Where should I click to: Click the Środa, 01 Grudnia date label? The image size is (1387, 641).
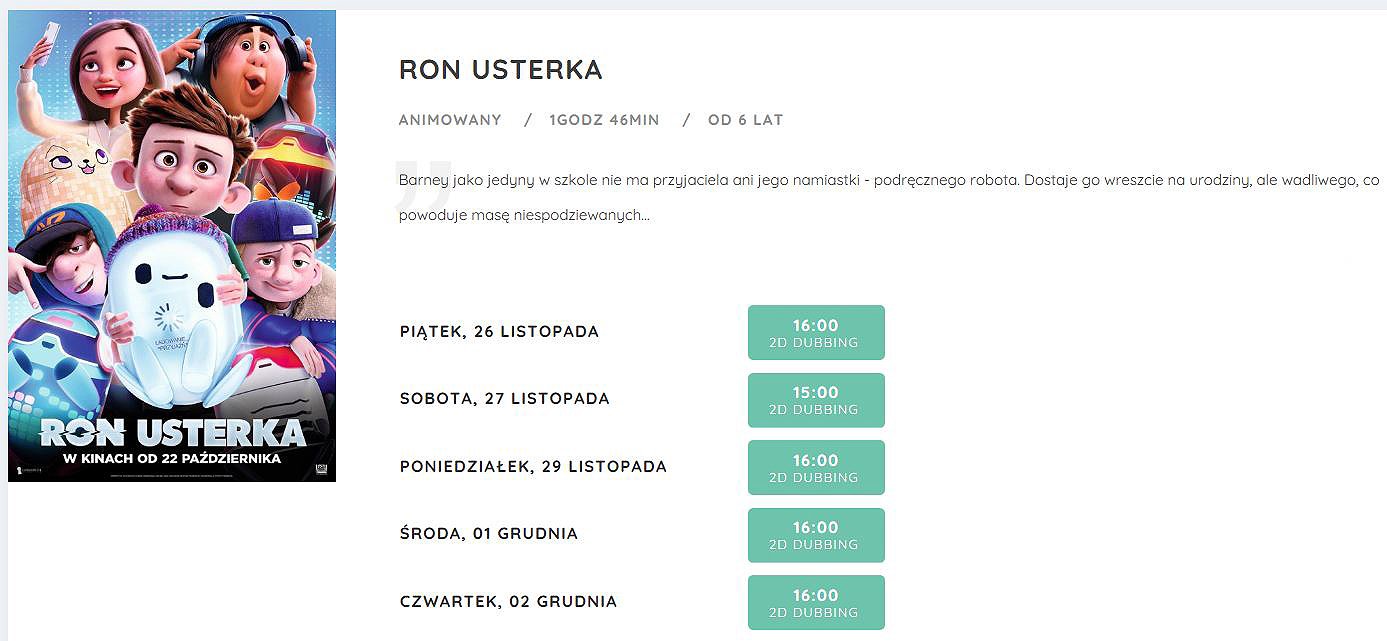click(489, 534)
